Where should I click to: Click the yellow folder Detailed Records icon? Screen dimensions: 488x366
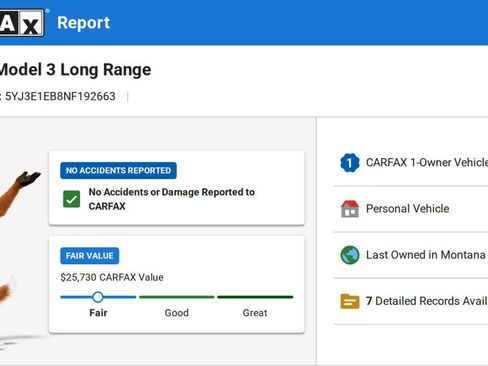coord(350,301)
